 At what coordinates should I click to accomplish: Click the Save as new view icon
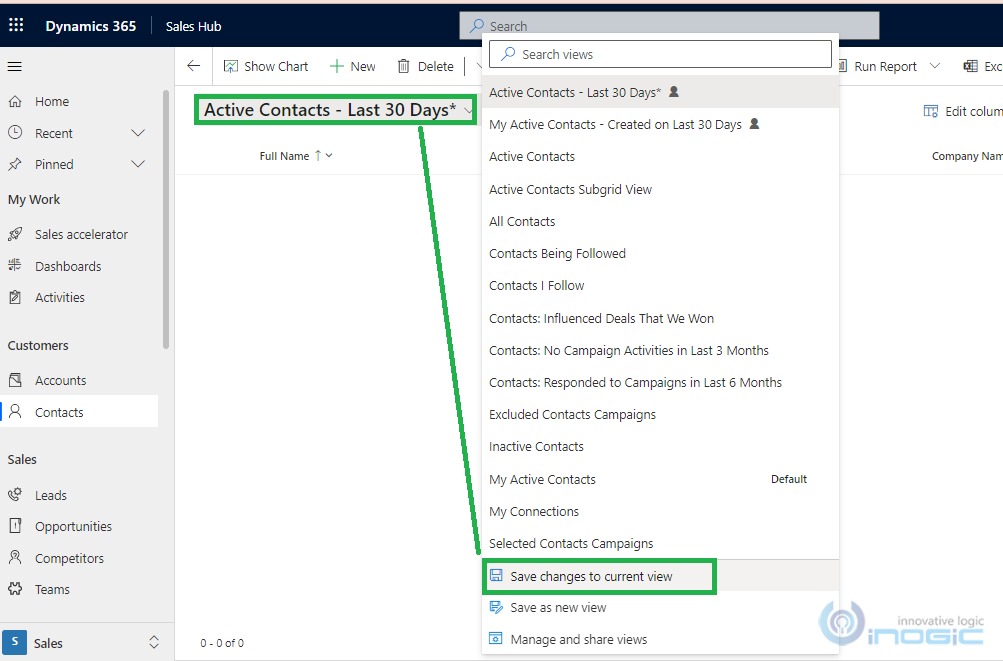pos(496,607)
